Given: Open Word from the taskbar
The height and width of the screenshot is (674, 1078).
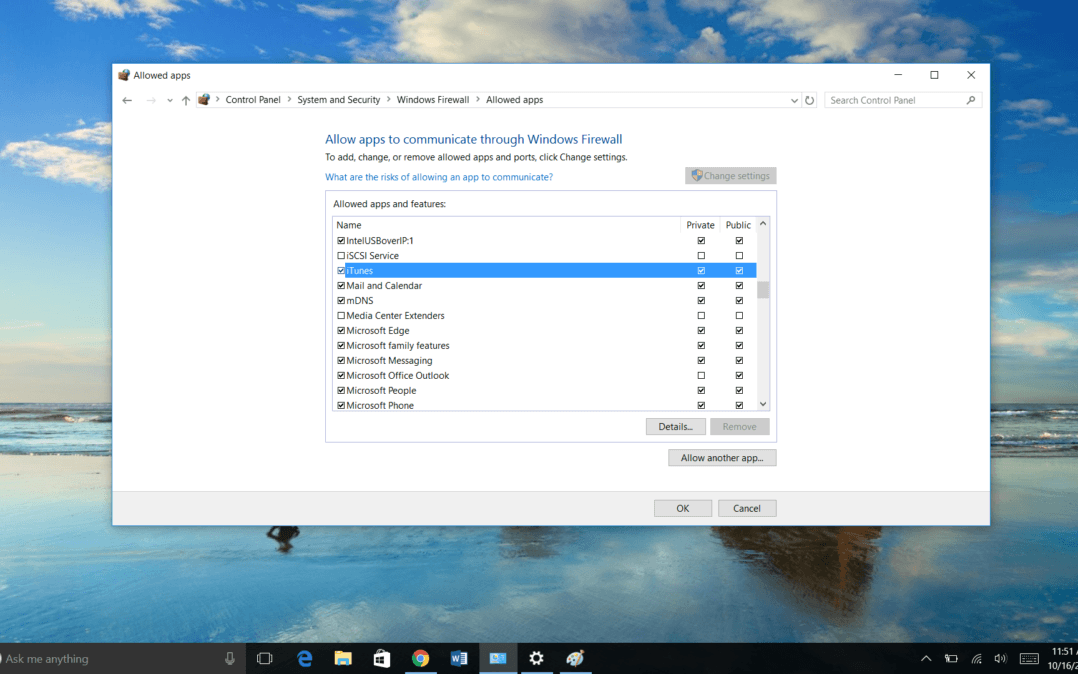Looking at the screenshot, I should pyautogui.click(x=459, y=658).
